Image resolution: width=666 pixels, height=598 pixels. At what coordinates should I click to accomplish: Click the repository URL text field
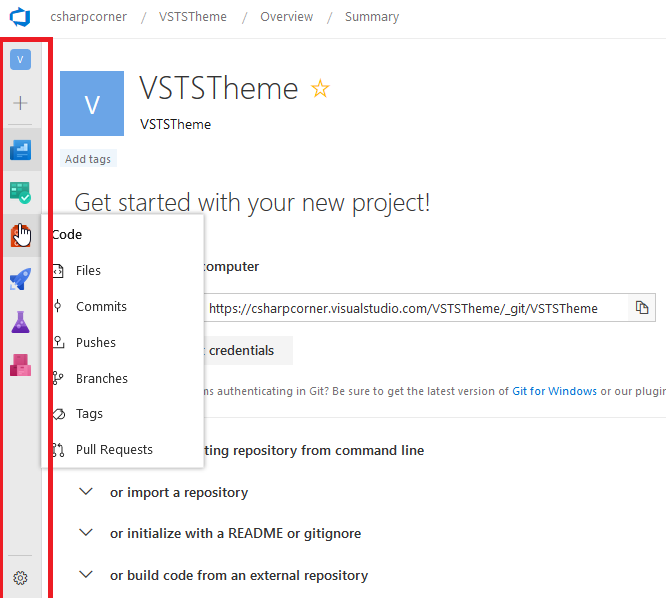[x=415, y=308]
